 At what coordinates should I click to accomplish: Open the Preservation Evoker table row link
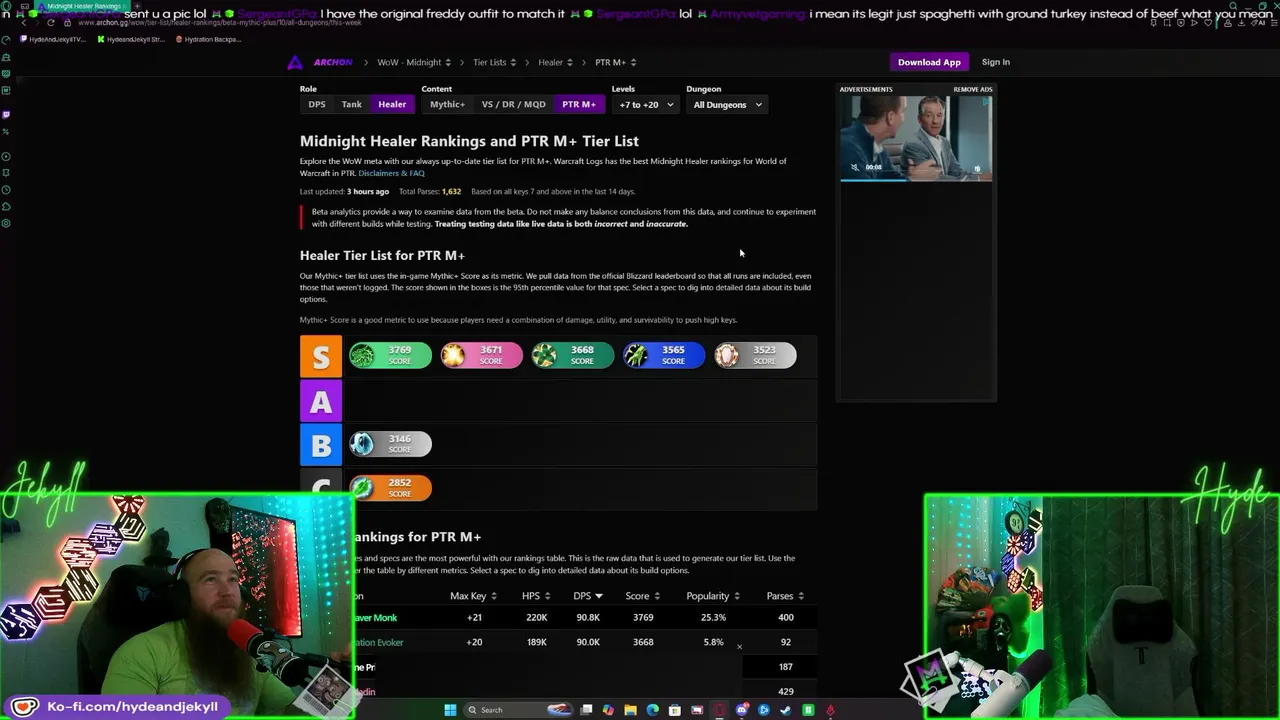click(378, 642)
